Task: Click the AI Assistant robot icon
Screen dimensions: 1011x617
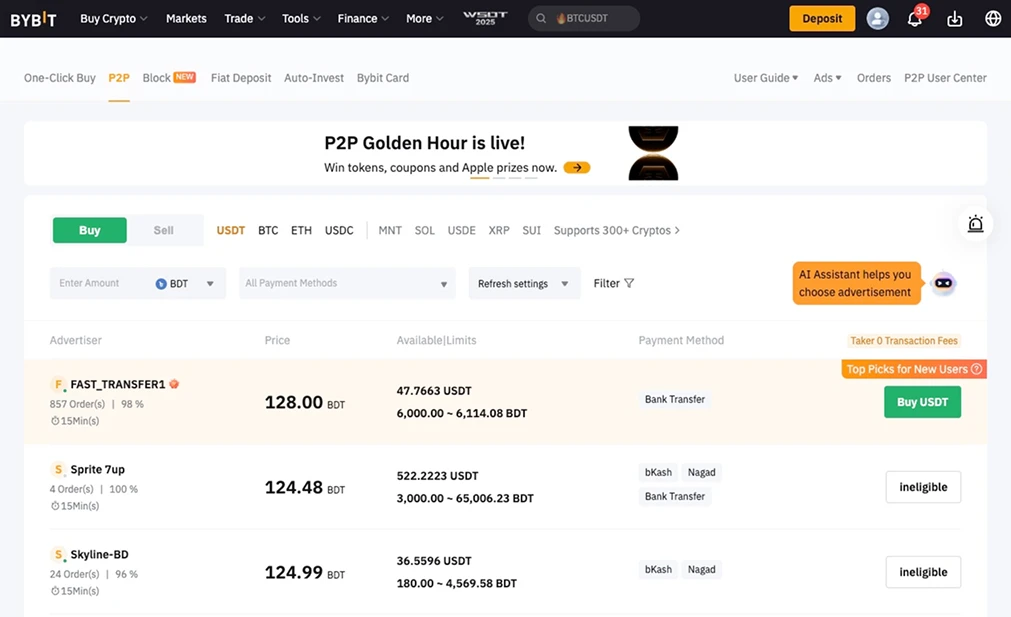Action: [943, 283]
